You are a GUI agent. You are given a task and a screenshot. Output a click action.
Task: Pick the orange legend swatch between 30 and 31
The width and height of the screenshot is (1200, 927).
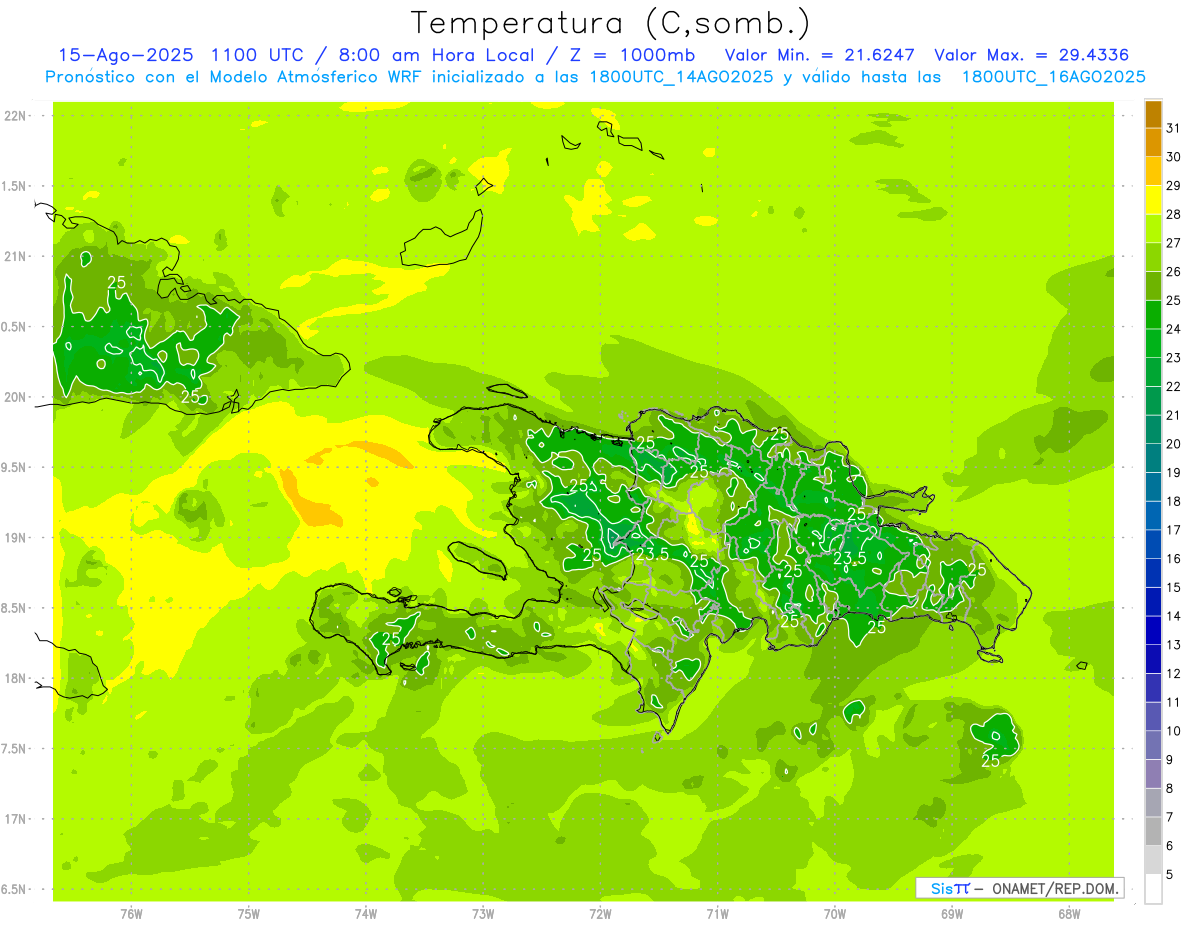1153,143
